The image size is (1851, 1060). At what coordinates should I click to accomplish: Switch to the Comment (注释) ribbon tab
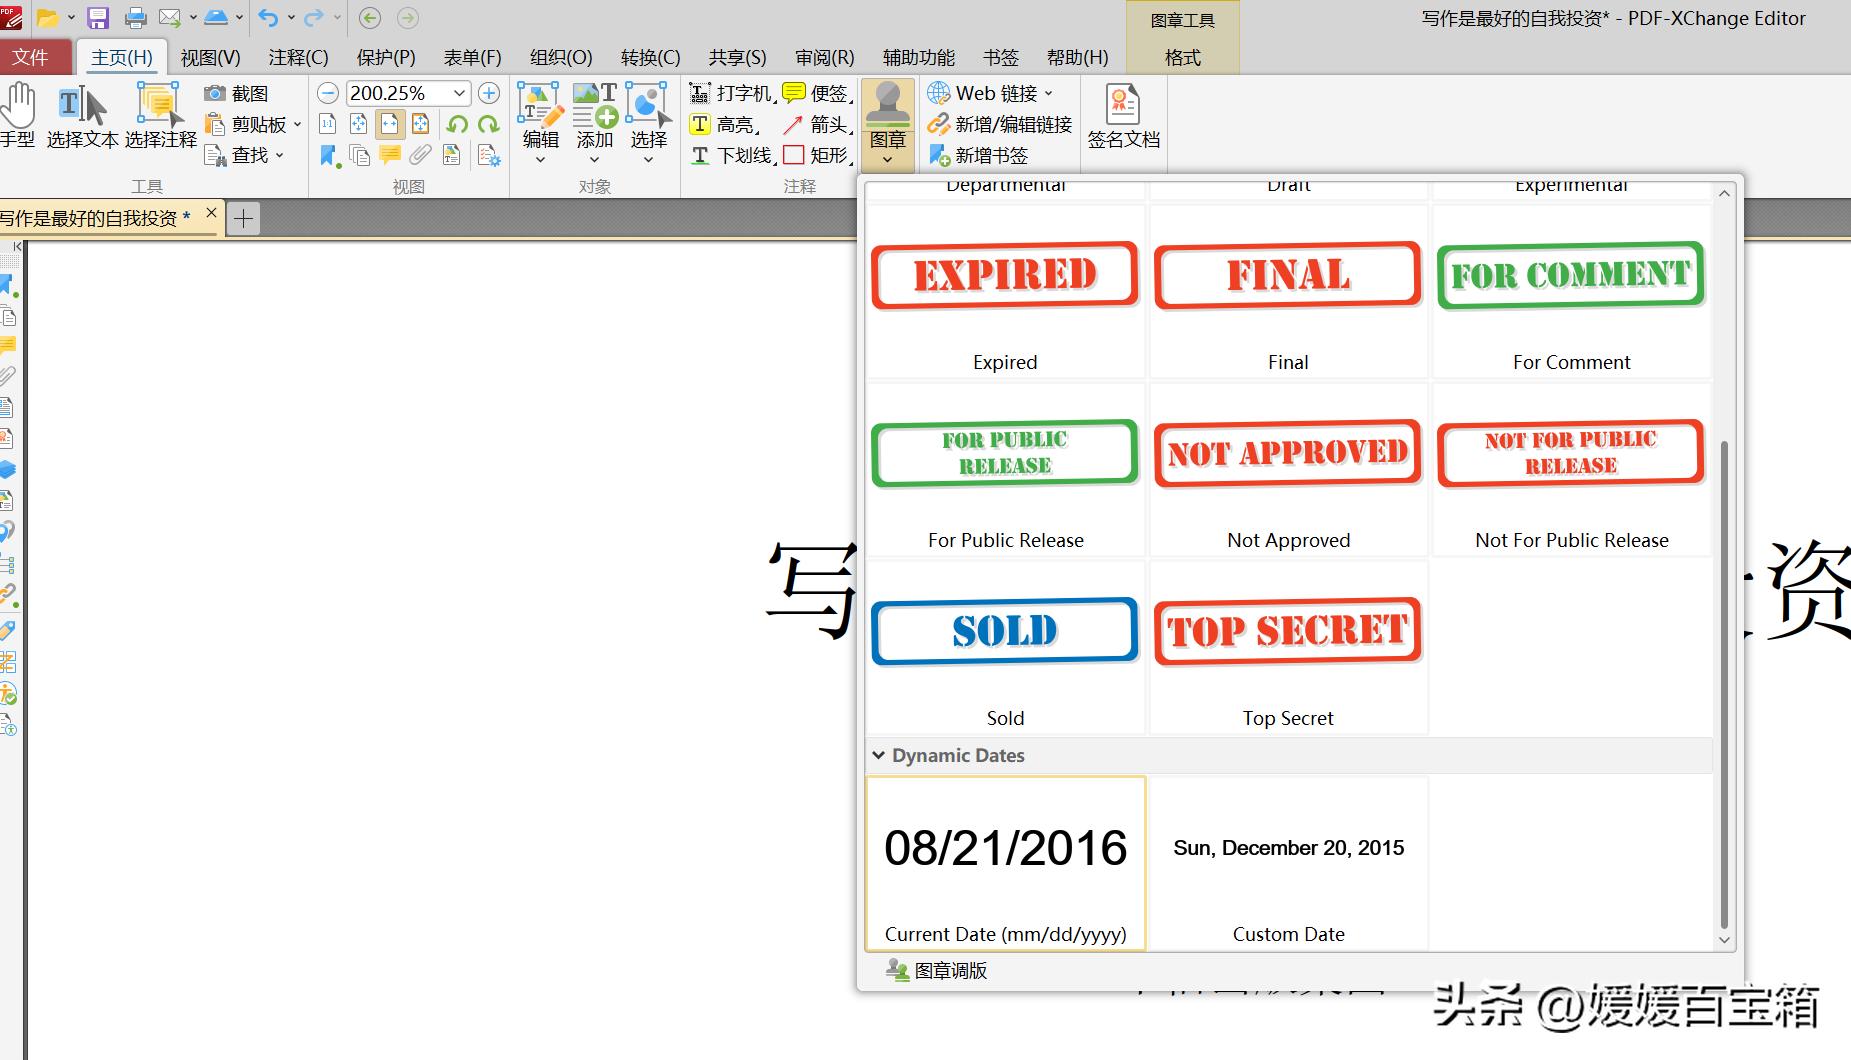point(298,58)
